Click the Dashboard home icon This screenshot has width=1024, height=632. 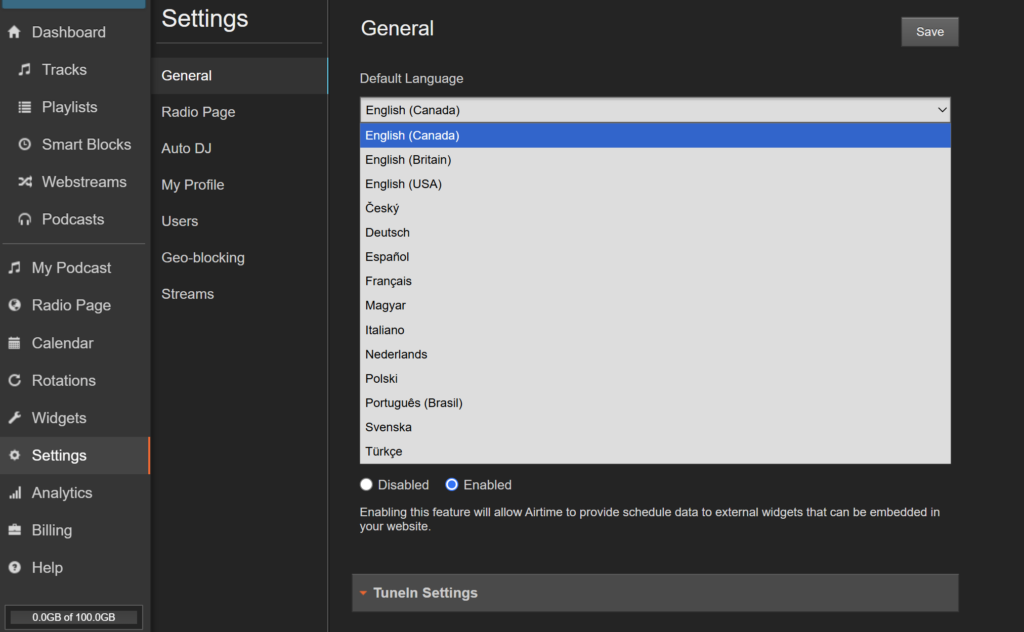14,32
